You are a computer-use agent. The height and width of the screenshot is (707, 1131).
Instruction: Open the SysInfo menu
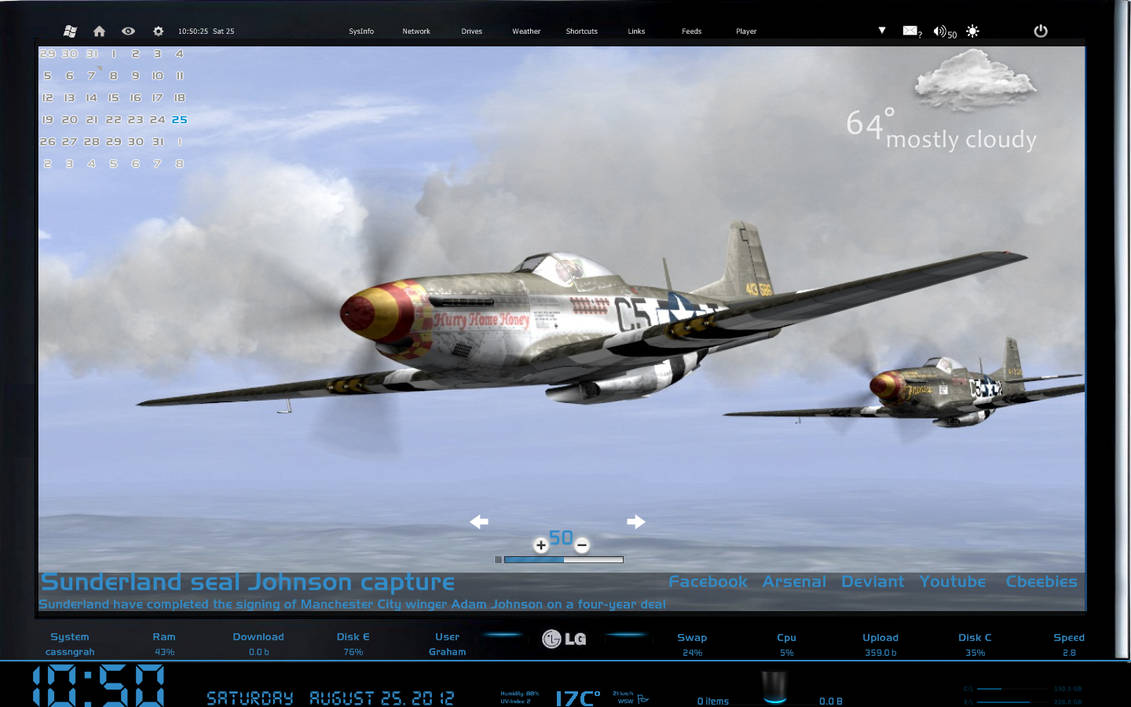point(361,31)
